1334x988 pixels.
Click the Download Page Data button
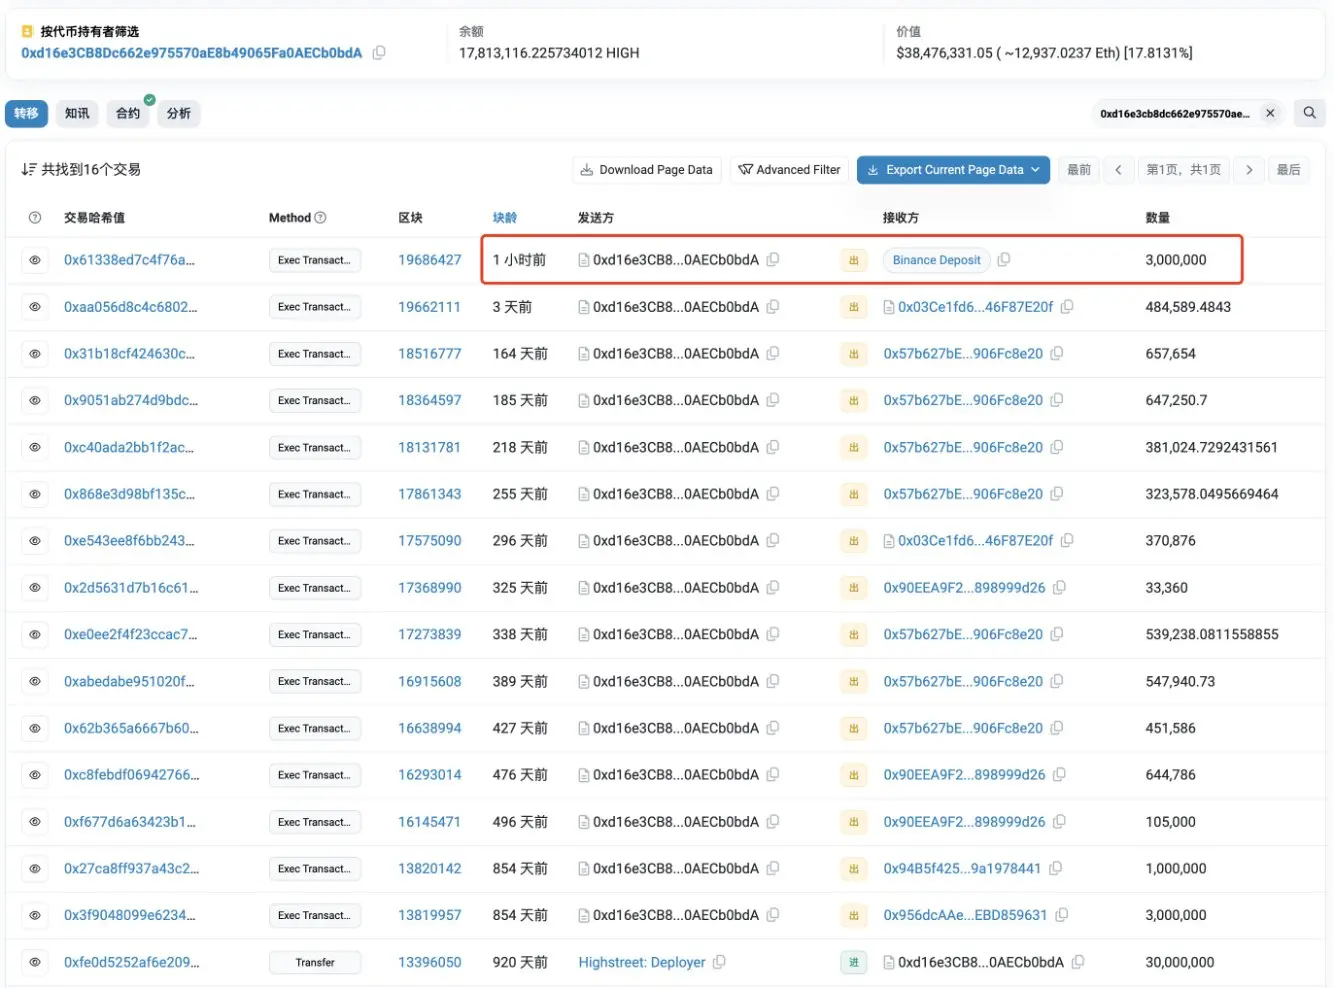tap(646, 170)
